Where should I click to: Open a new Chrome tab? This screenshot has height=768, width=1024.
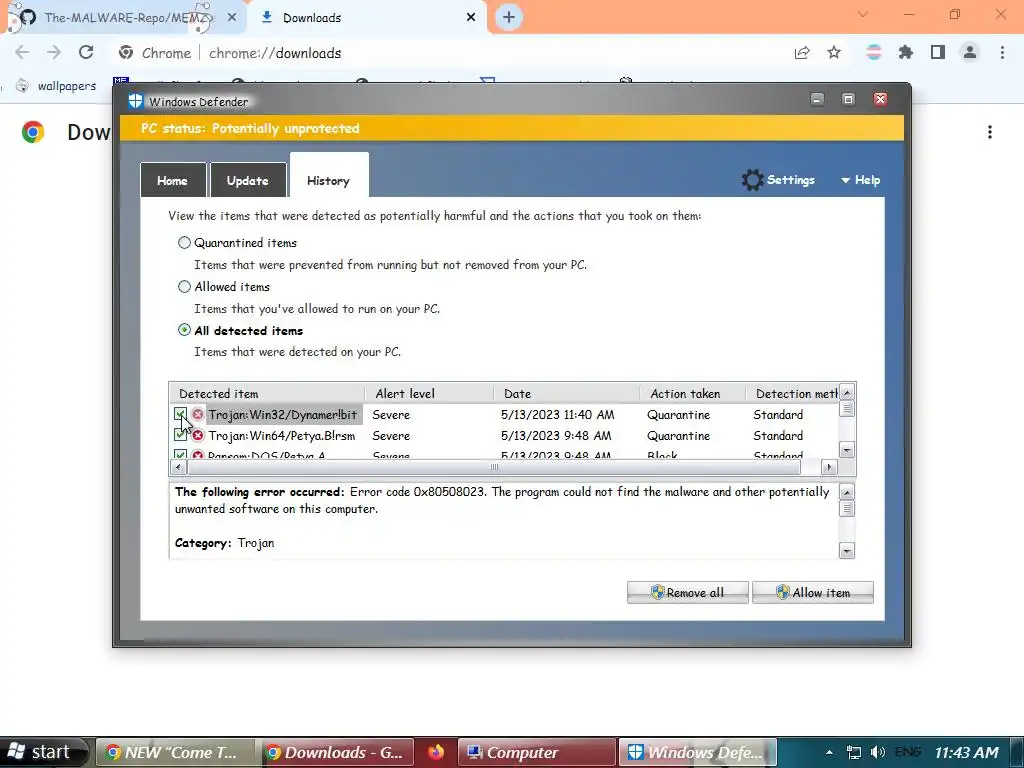point(509,18)
